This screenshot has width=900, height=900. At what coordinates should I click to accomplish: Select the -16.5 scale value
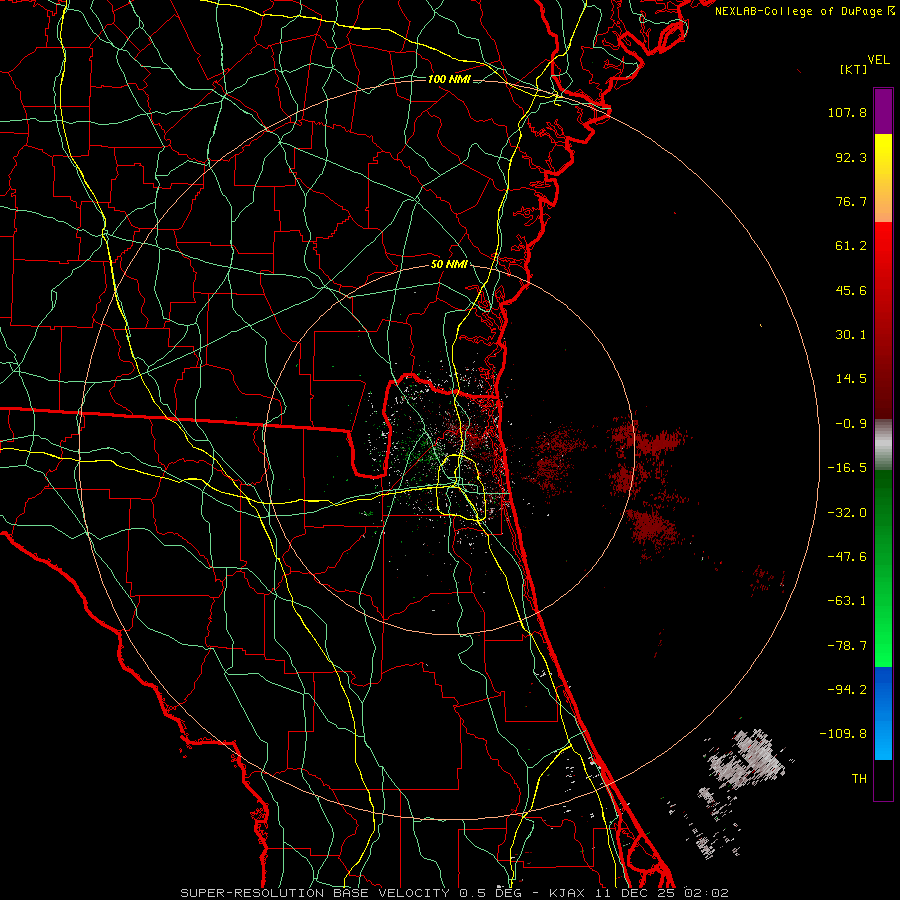click(847, 468)
